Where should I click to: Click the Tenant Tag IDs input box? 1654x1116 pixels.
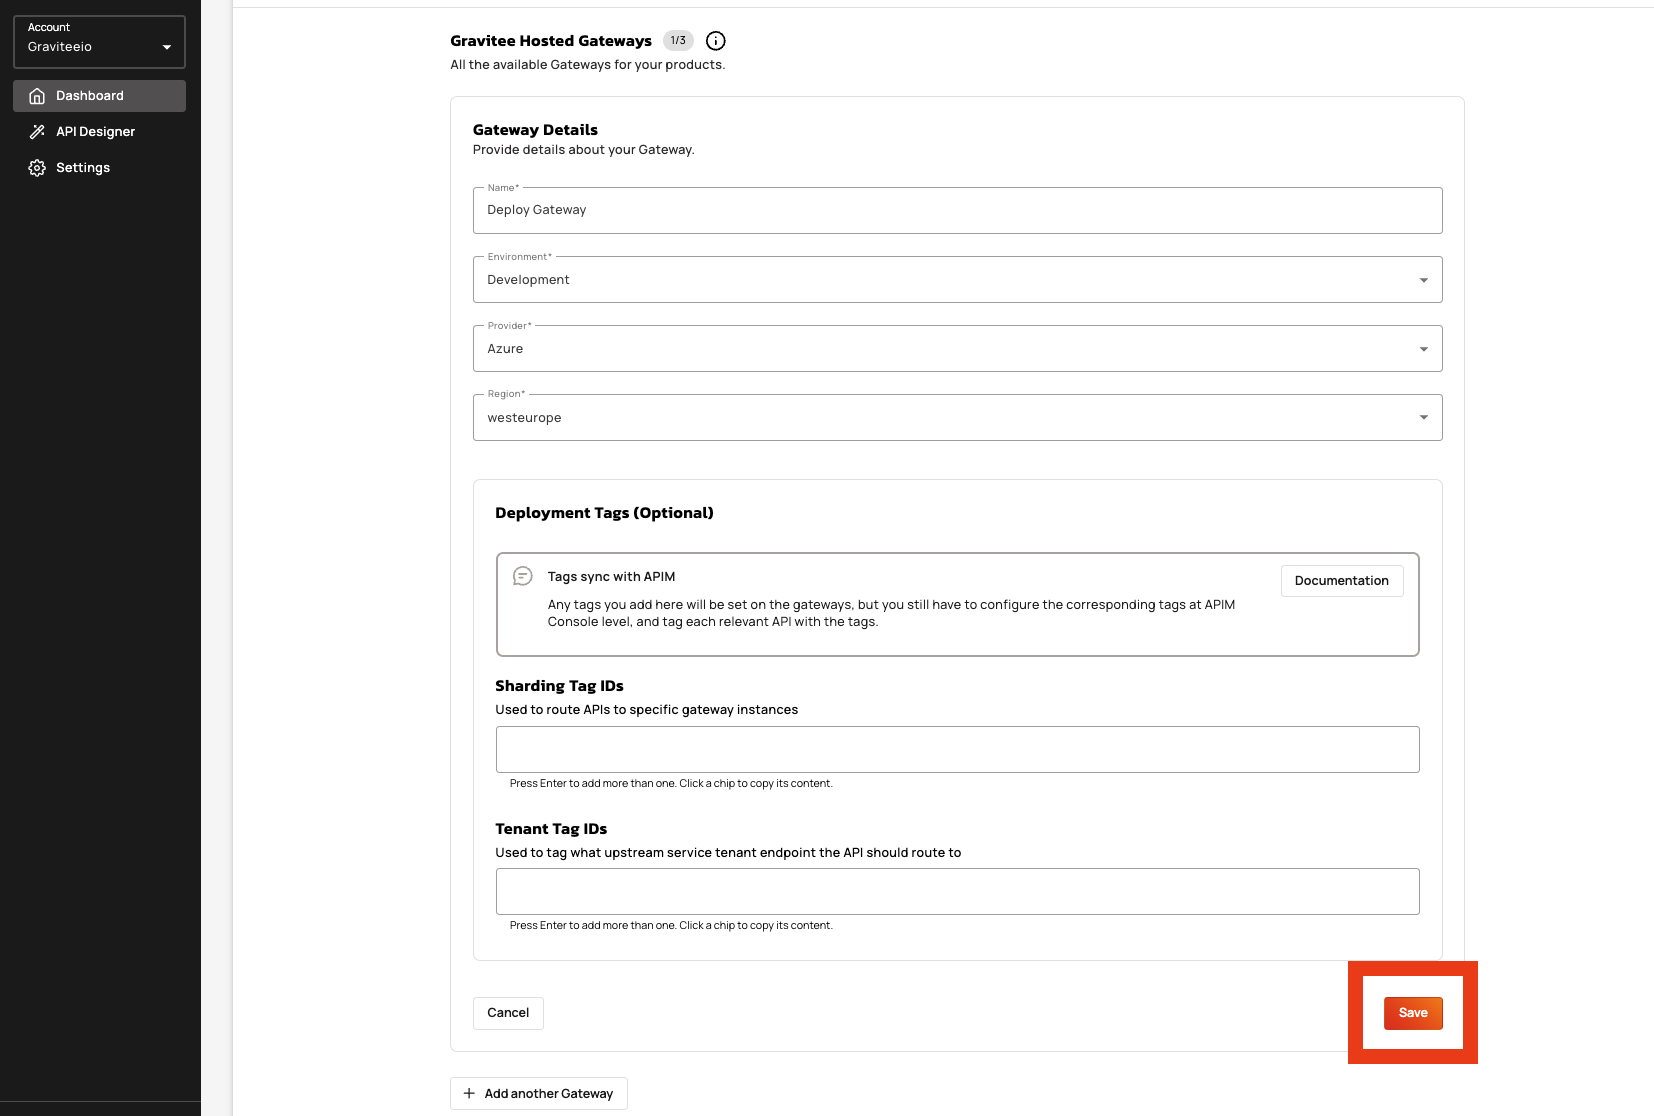point(957,891)
